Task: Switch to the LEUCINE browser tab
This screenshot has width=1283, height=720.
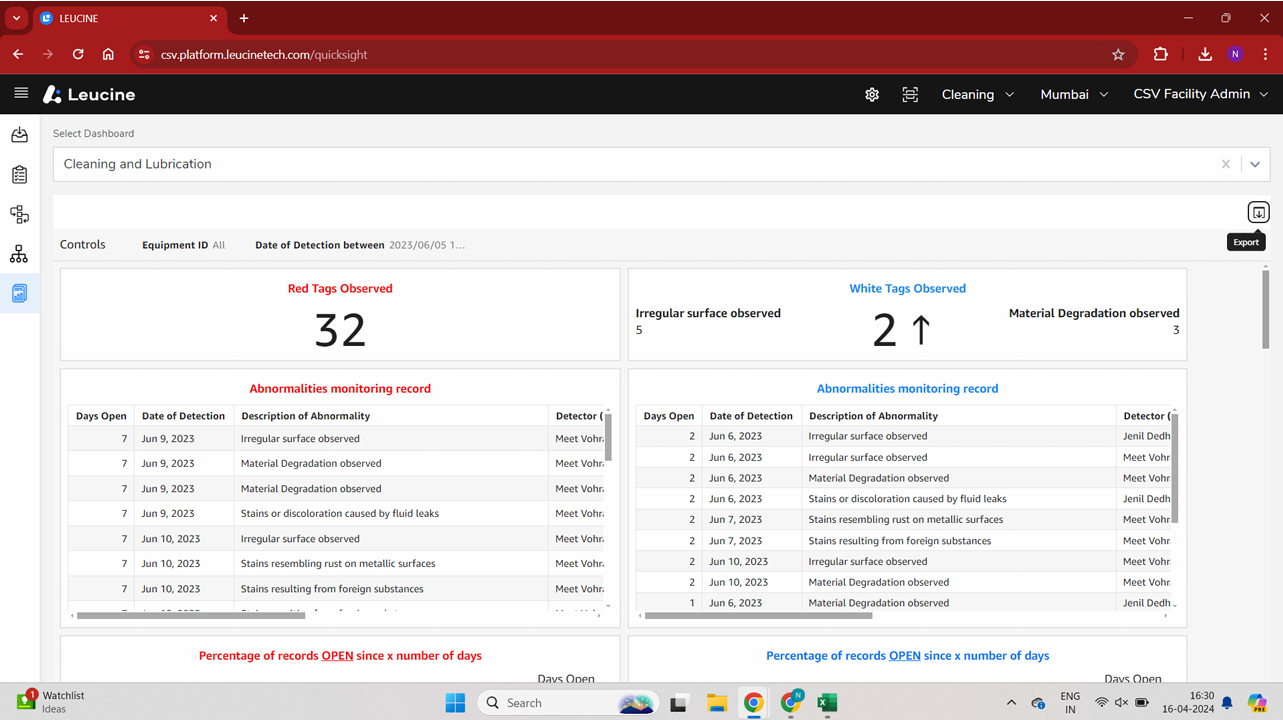Action: [x=128, y=18]
